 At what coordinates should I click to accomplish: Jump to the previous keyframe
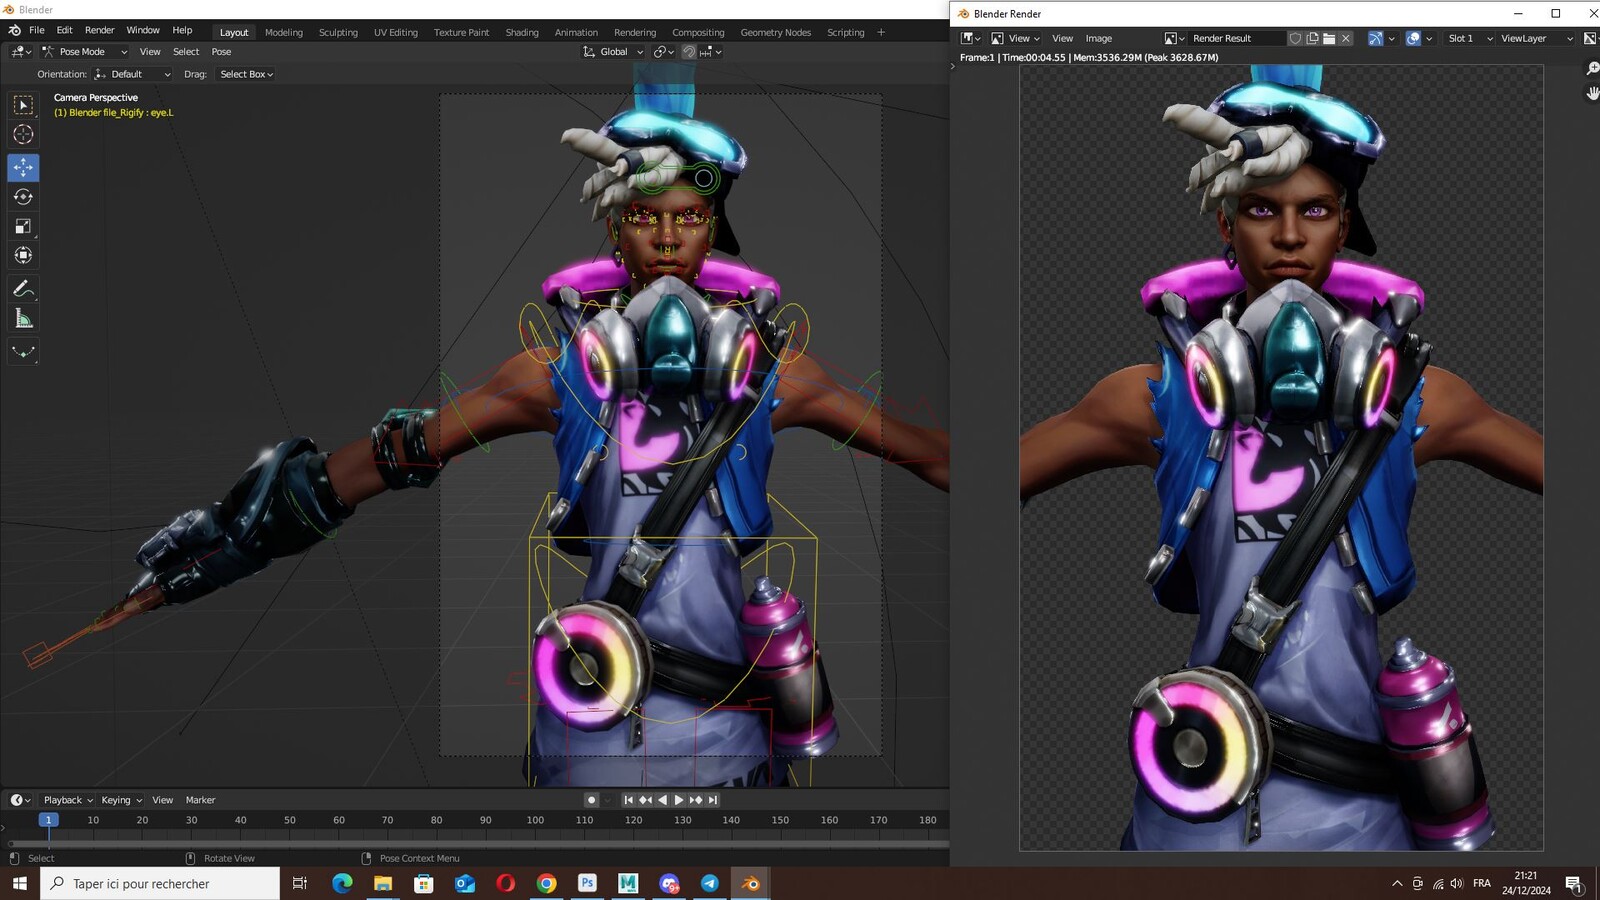(645, 800)
